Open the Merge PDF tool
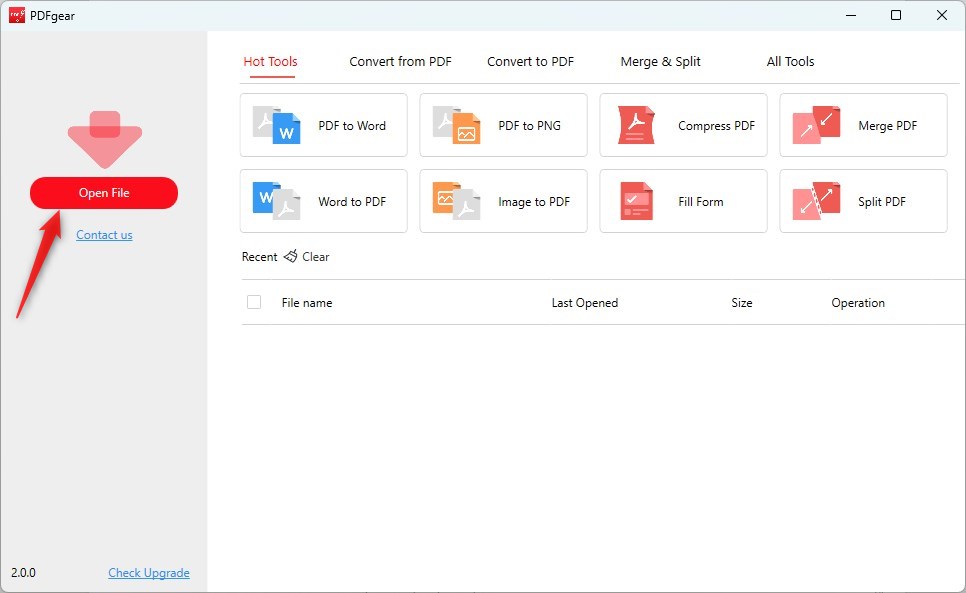 [x=862, y=125]
